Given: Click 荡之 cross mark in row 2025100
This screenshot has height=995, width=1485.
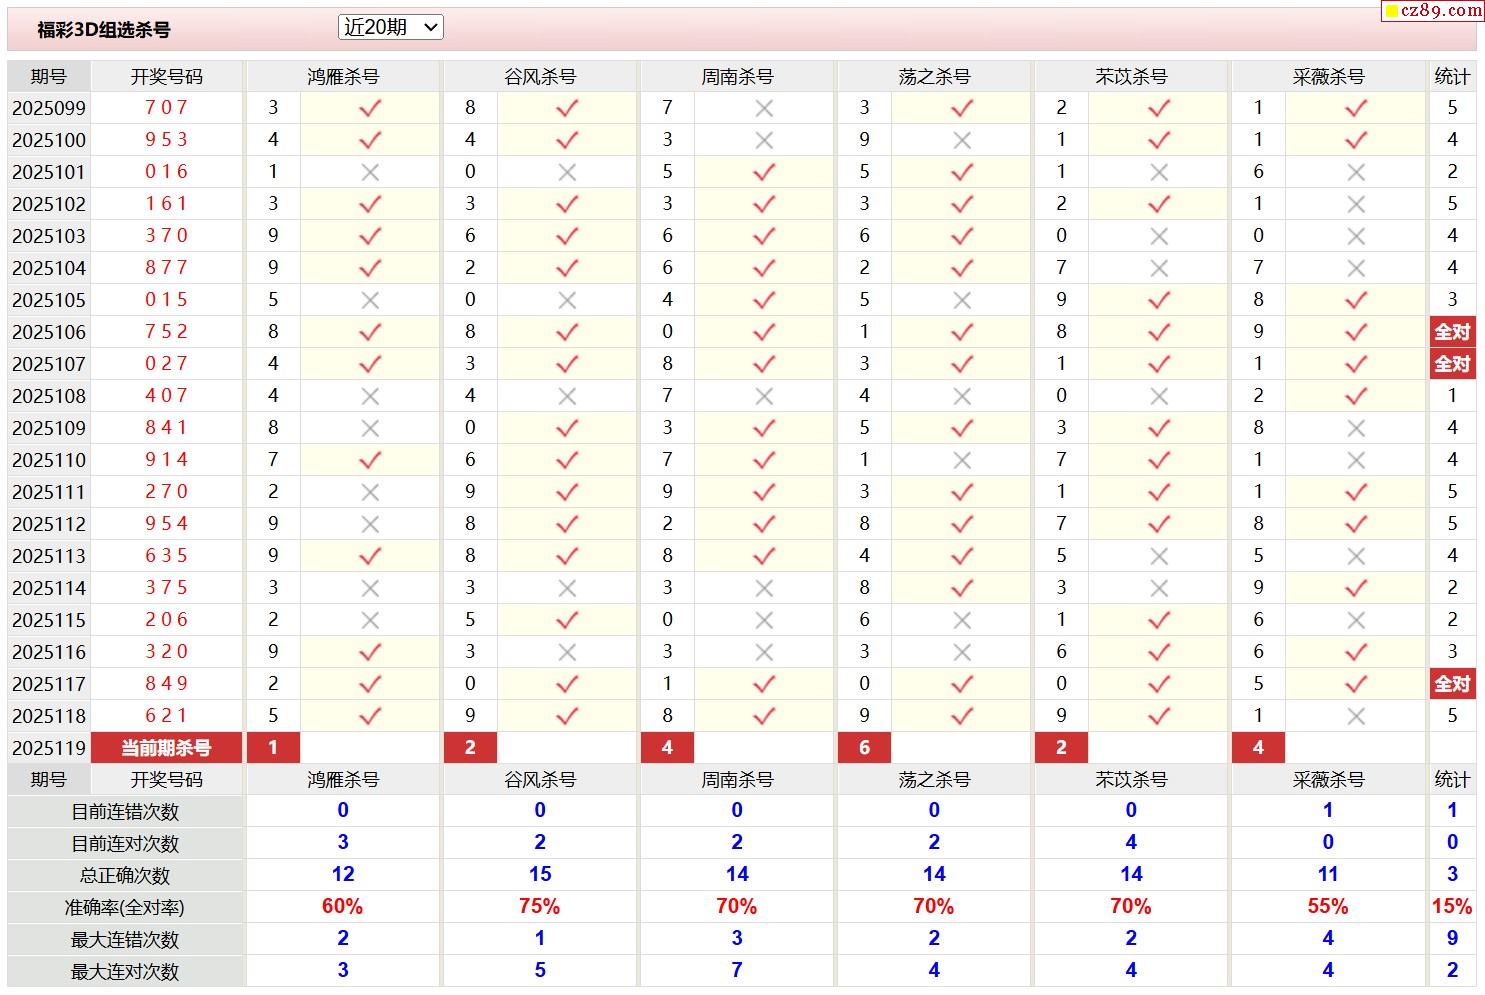Looking at the screenshot, I should point(961,140).
